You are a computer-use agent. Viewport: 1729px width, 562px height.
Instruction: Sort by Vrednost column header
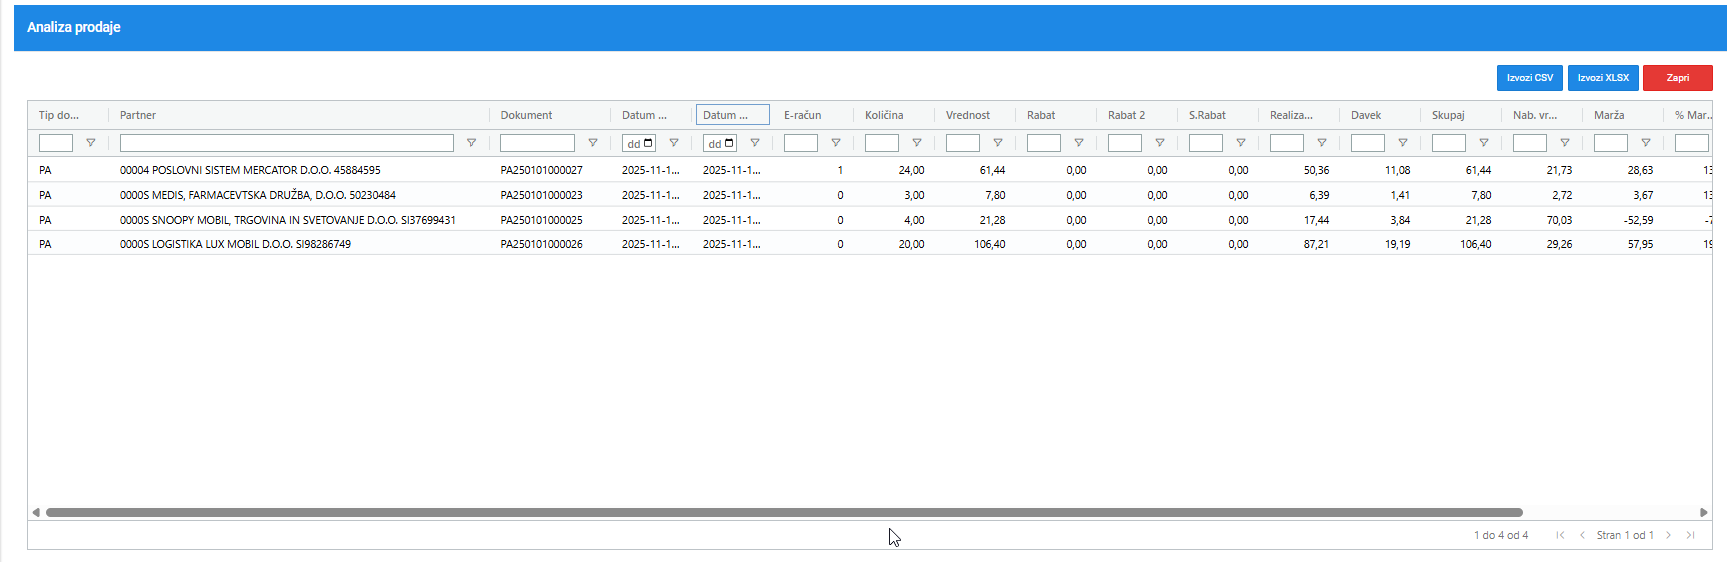[968, 115]
